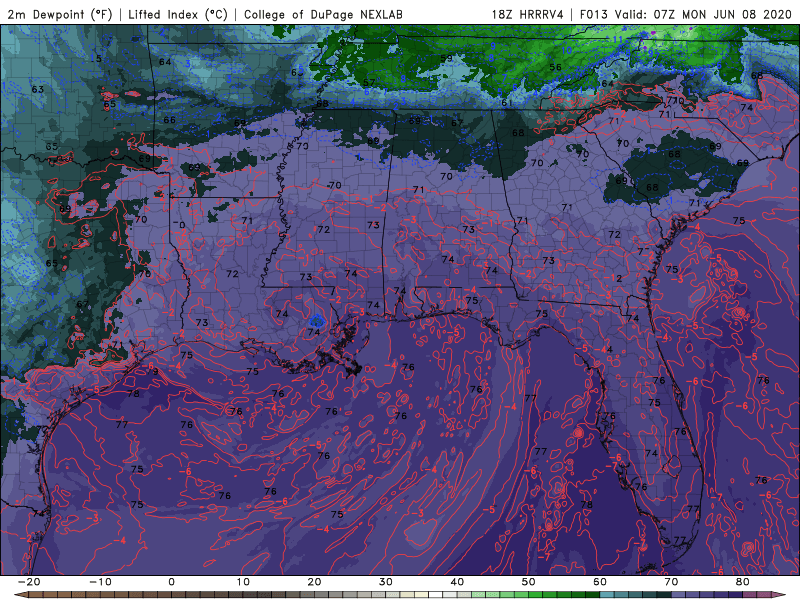Click the red bullseye contour west of Tampa
Screen dimensions: 800x600
578,433
